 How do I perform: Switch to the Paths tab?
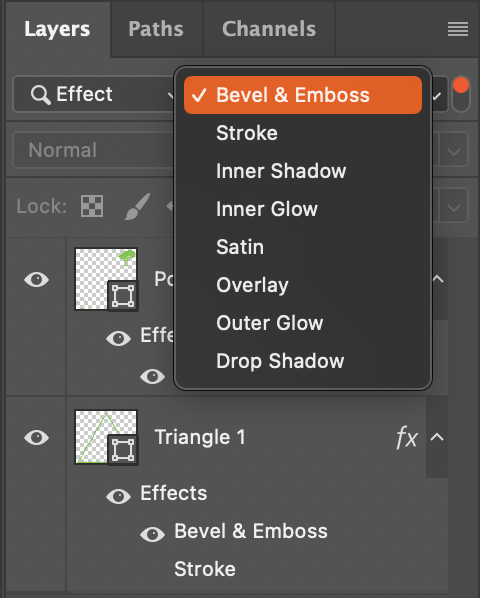pyautogui.click(x=156, y=29)
